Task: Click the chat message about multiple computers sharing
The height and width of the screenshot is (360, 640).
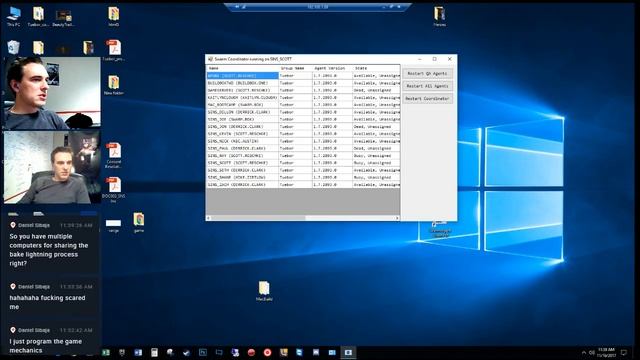Action: tap(49, 250)
